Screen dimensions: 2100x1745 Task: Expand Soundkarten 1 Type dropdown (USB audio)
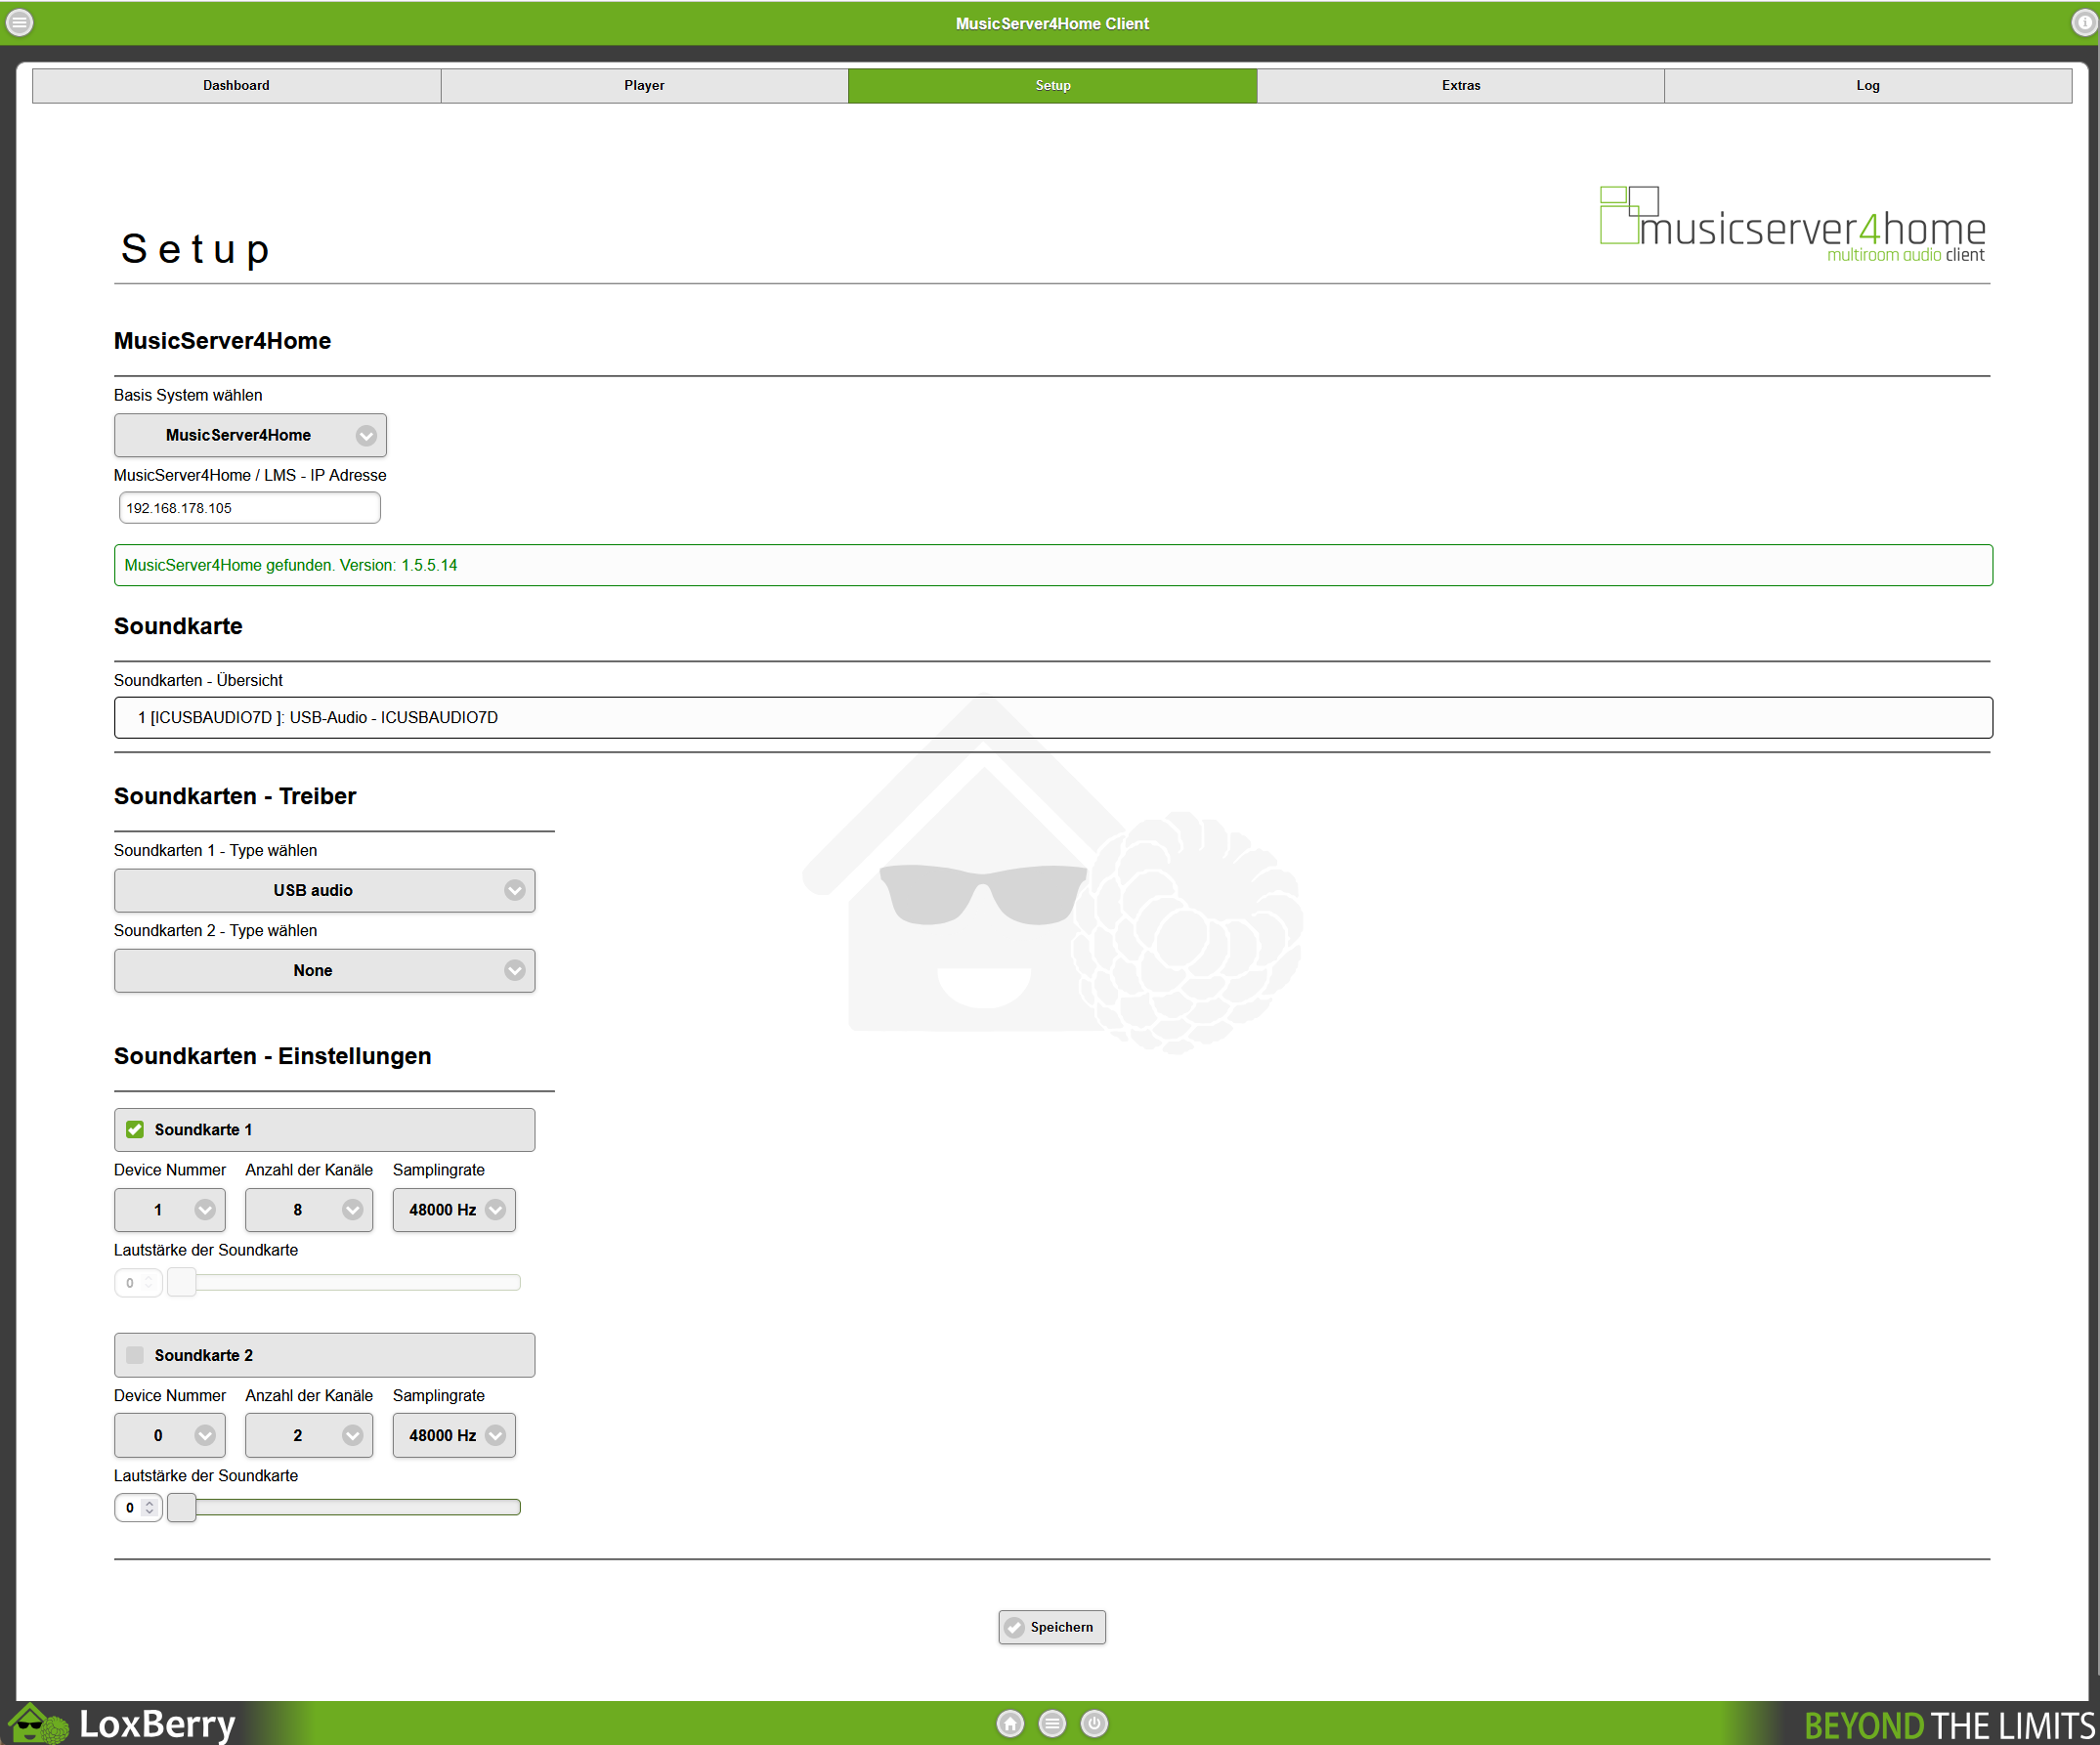click(324, 890)
